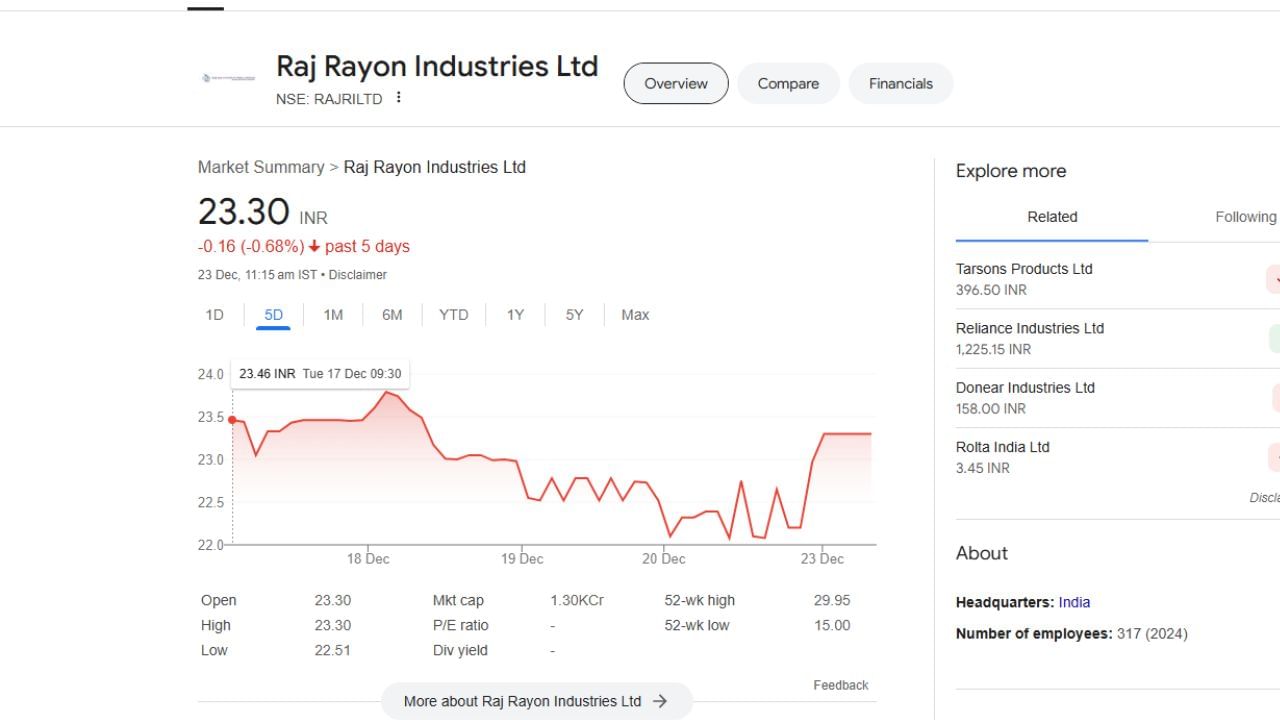Screen dimensions: 1280x720
Task: Click the -0.16 (-0.68%) change value
Action: (x=251, y=246)
